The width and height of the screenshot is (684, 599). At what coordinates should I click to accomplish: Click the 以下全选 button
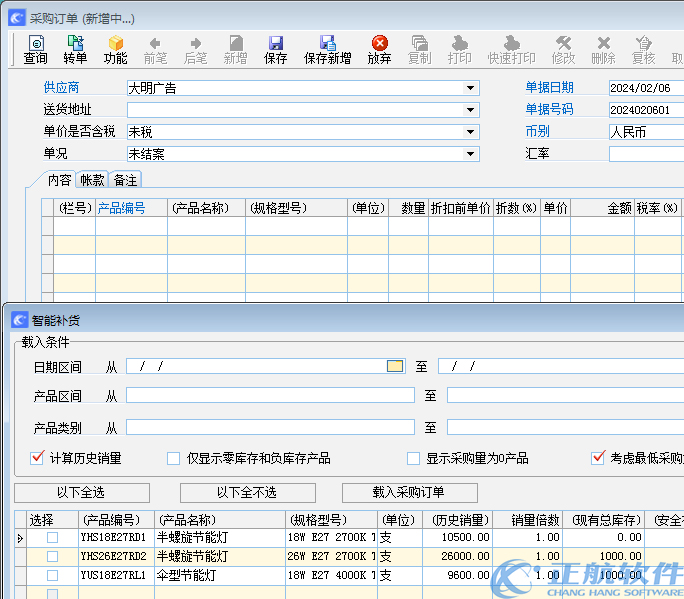(82, 493)
